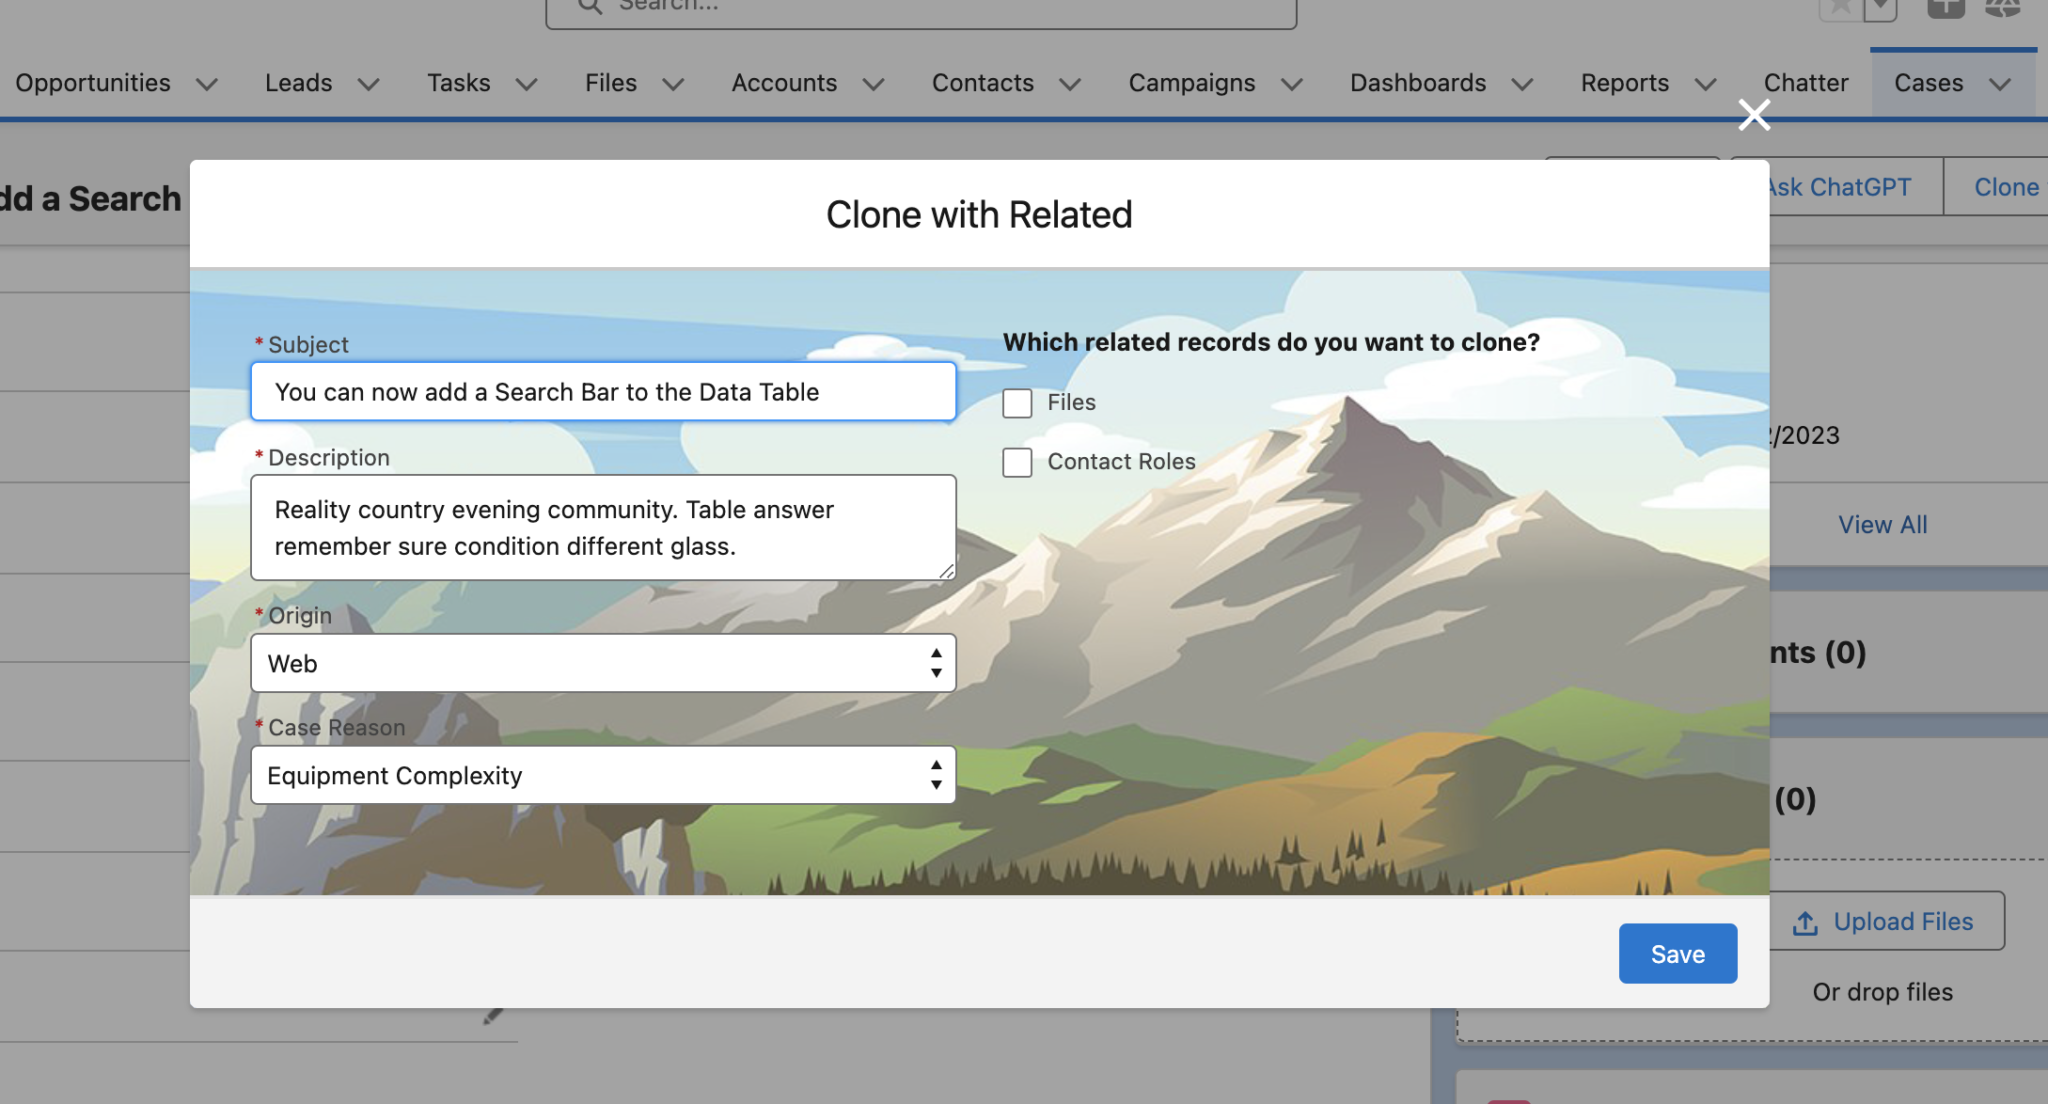Open Global Actions using the plus icon
This screenshot has width=2048, height=1104.
click(x=1945, y=8)
